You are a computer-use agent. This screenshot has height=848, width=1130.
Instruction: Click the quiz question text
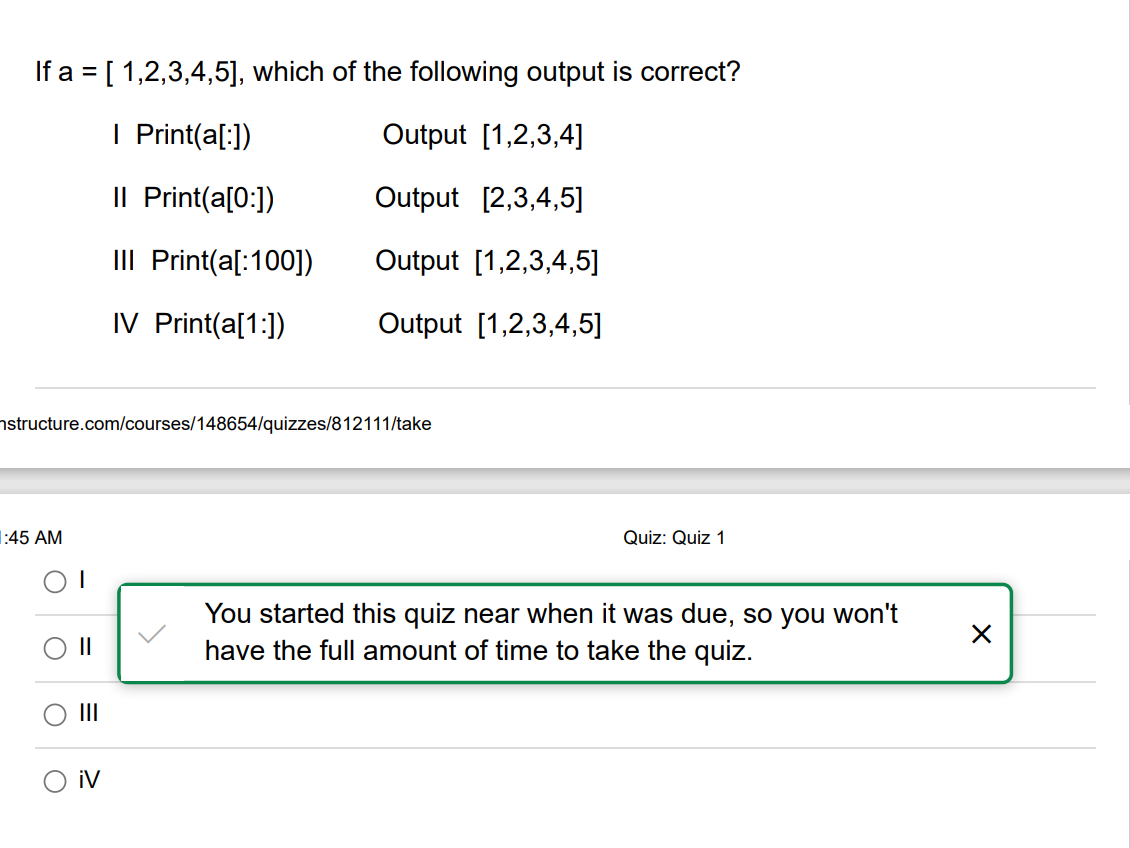click(x=388, y=71)
